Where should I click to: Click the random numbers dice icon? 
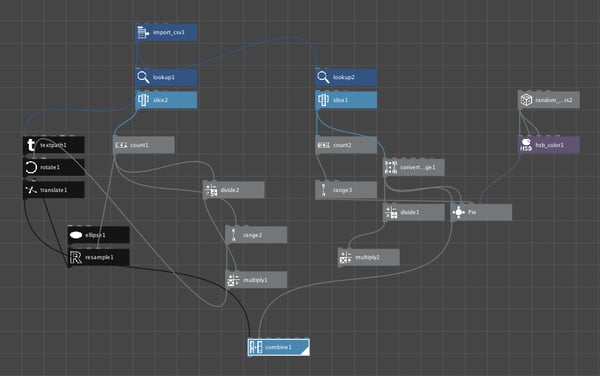click(x=526, y=100)
